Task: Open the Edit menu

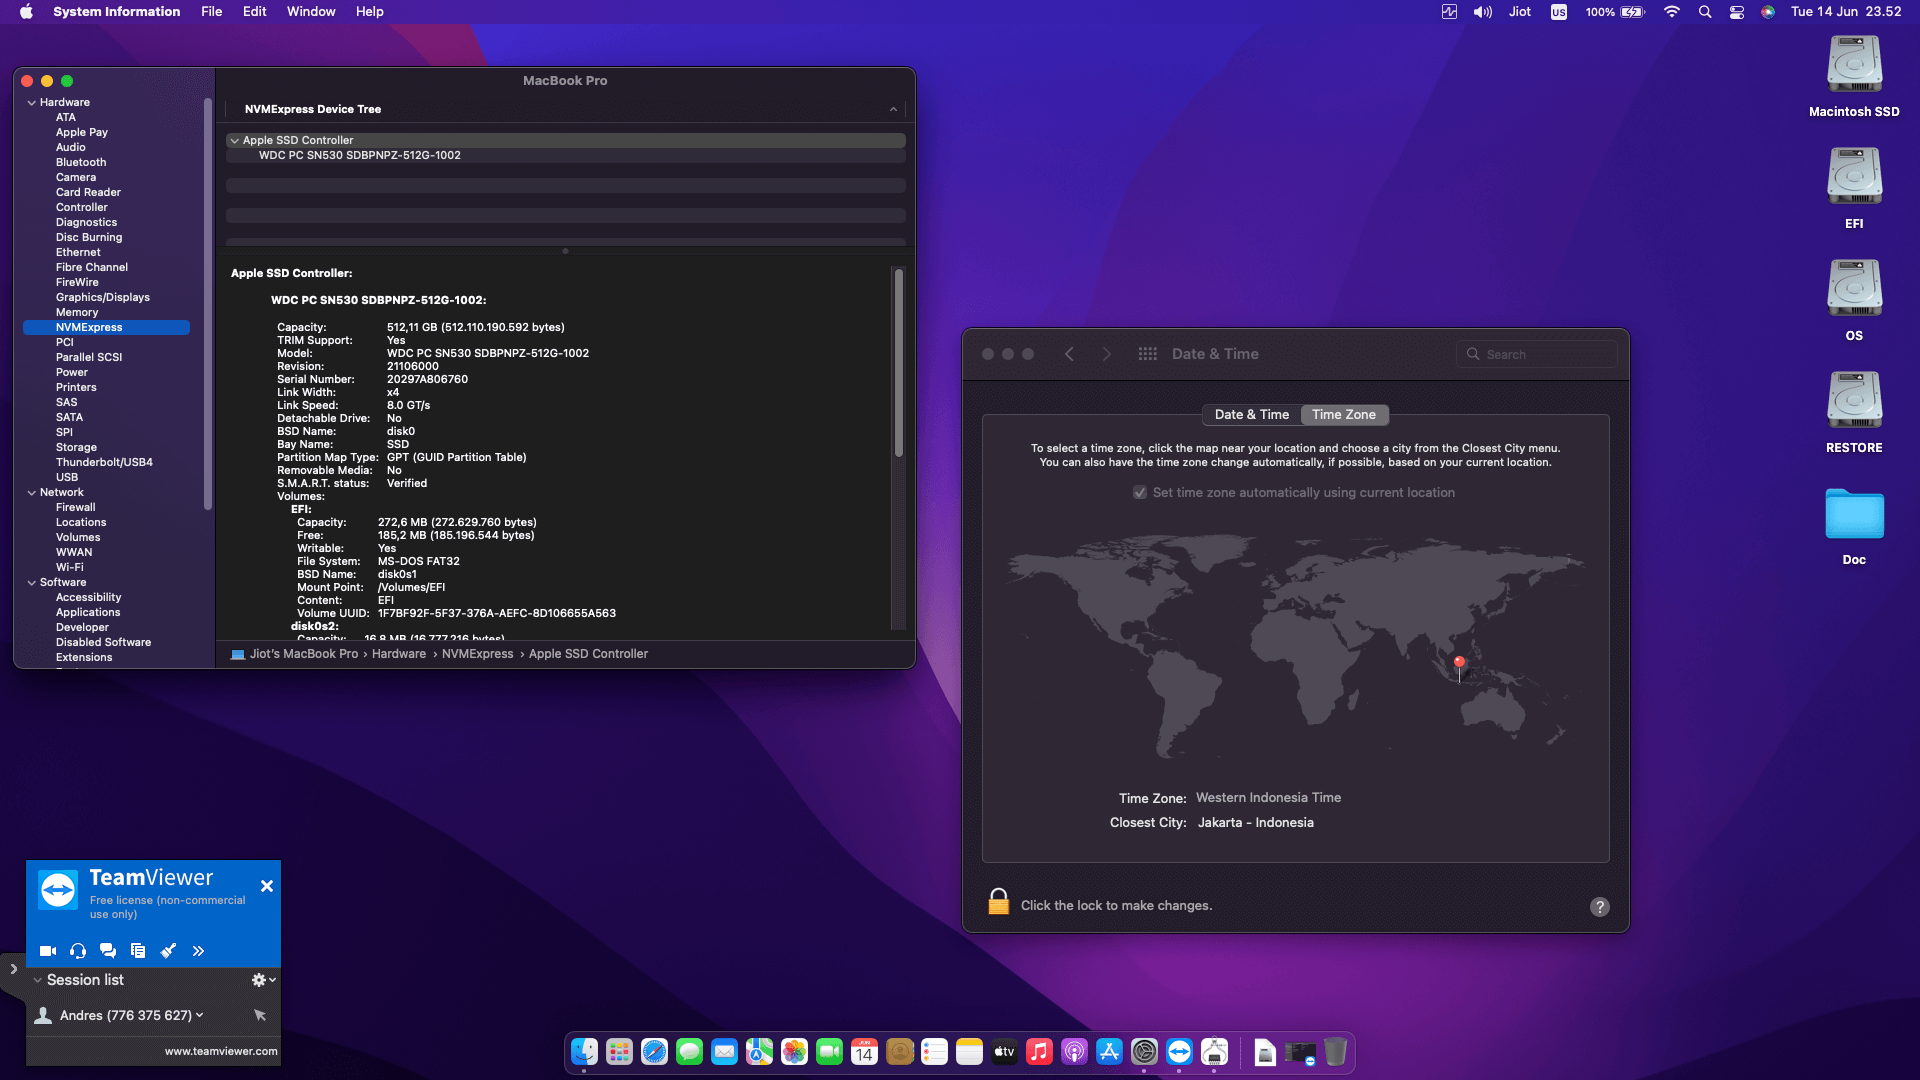Action: tap(254, 12)
